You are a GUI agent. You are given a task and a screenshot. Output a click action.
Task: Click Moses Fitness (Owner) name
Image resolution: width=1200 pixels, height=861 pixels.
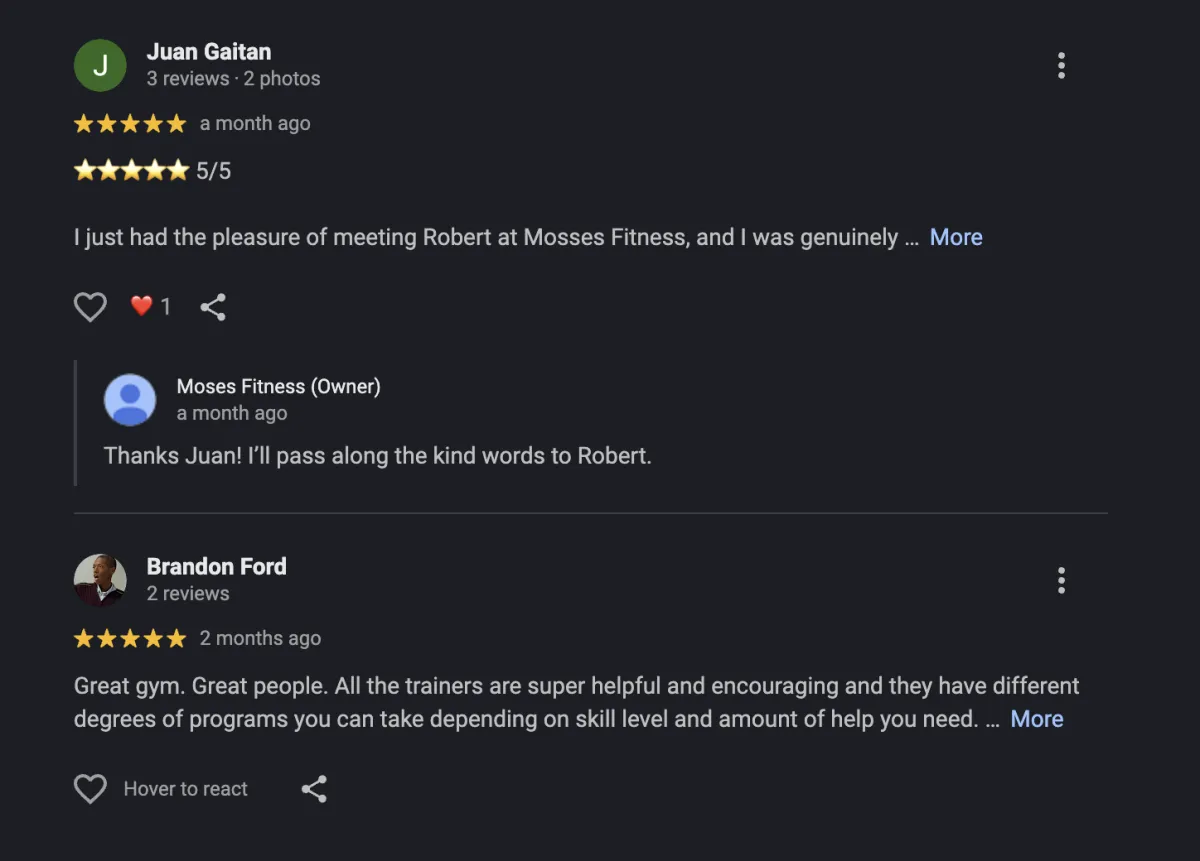coord(278,386)
